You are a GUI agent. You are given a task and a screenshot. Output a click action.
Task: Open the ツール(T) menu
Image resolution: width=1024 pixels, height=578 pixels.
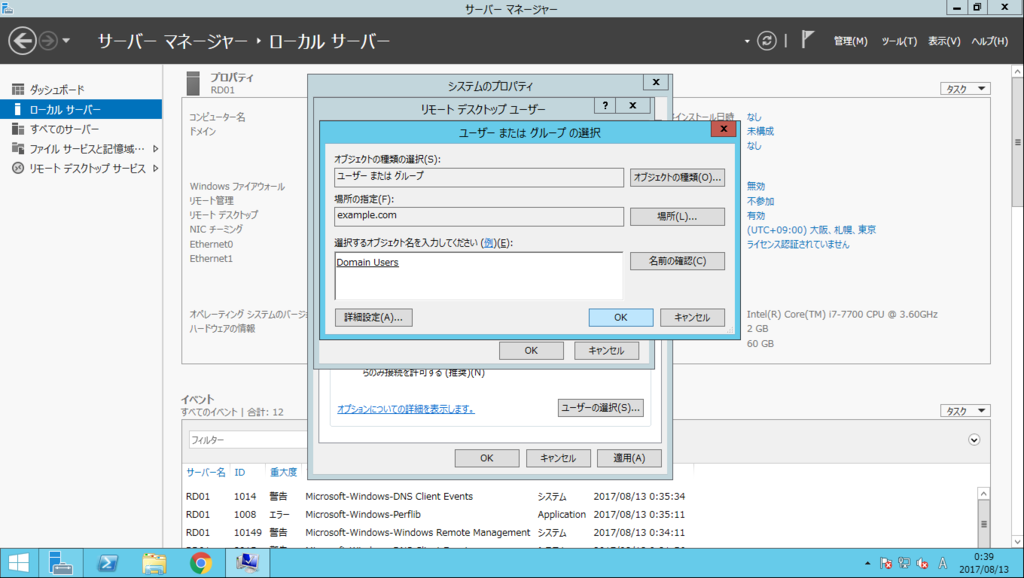click(899, 41)
